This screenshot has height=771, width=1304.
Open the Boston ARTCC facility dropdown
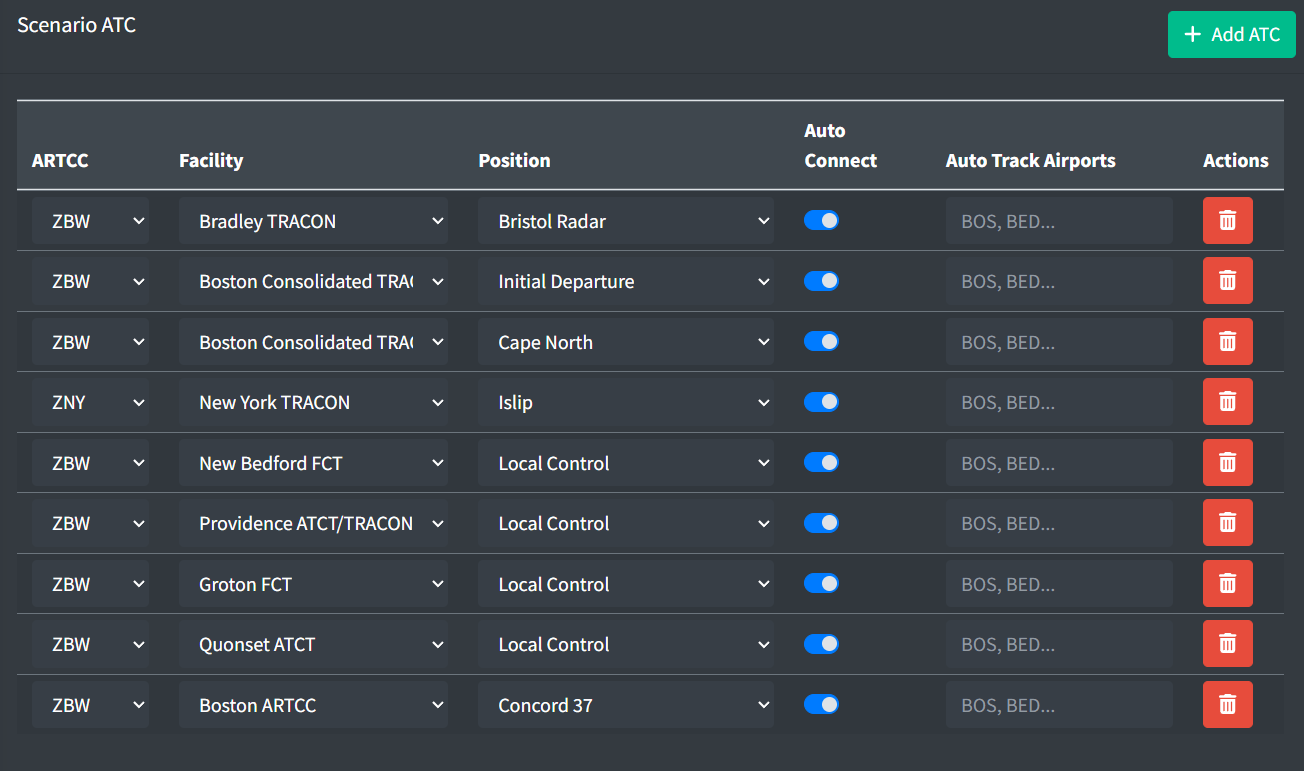(313, 705)
